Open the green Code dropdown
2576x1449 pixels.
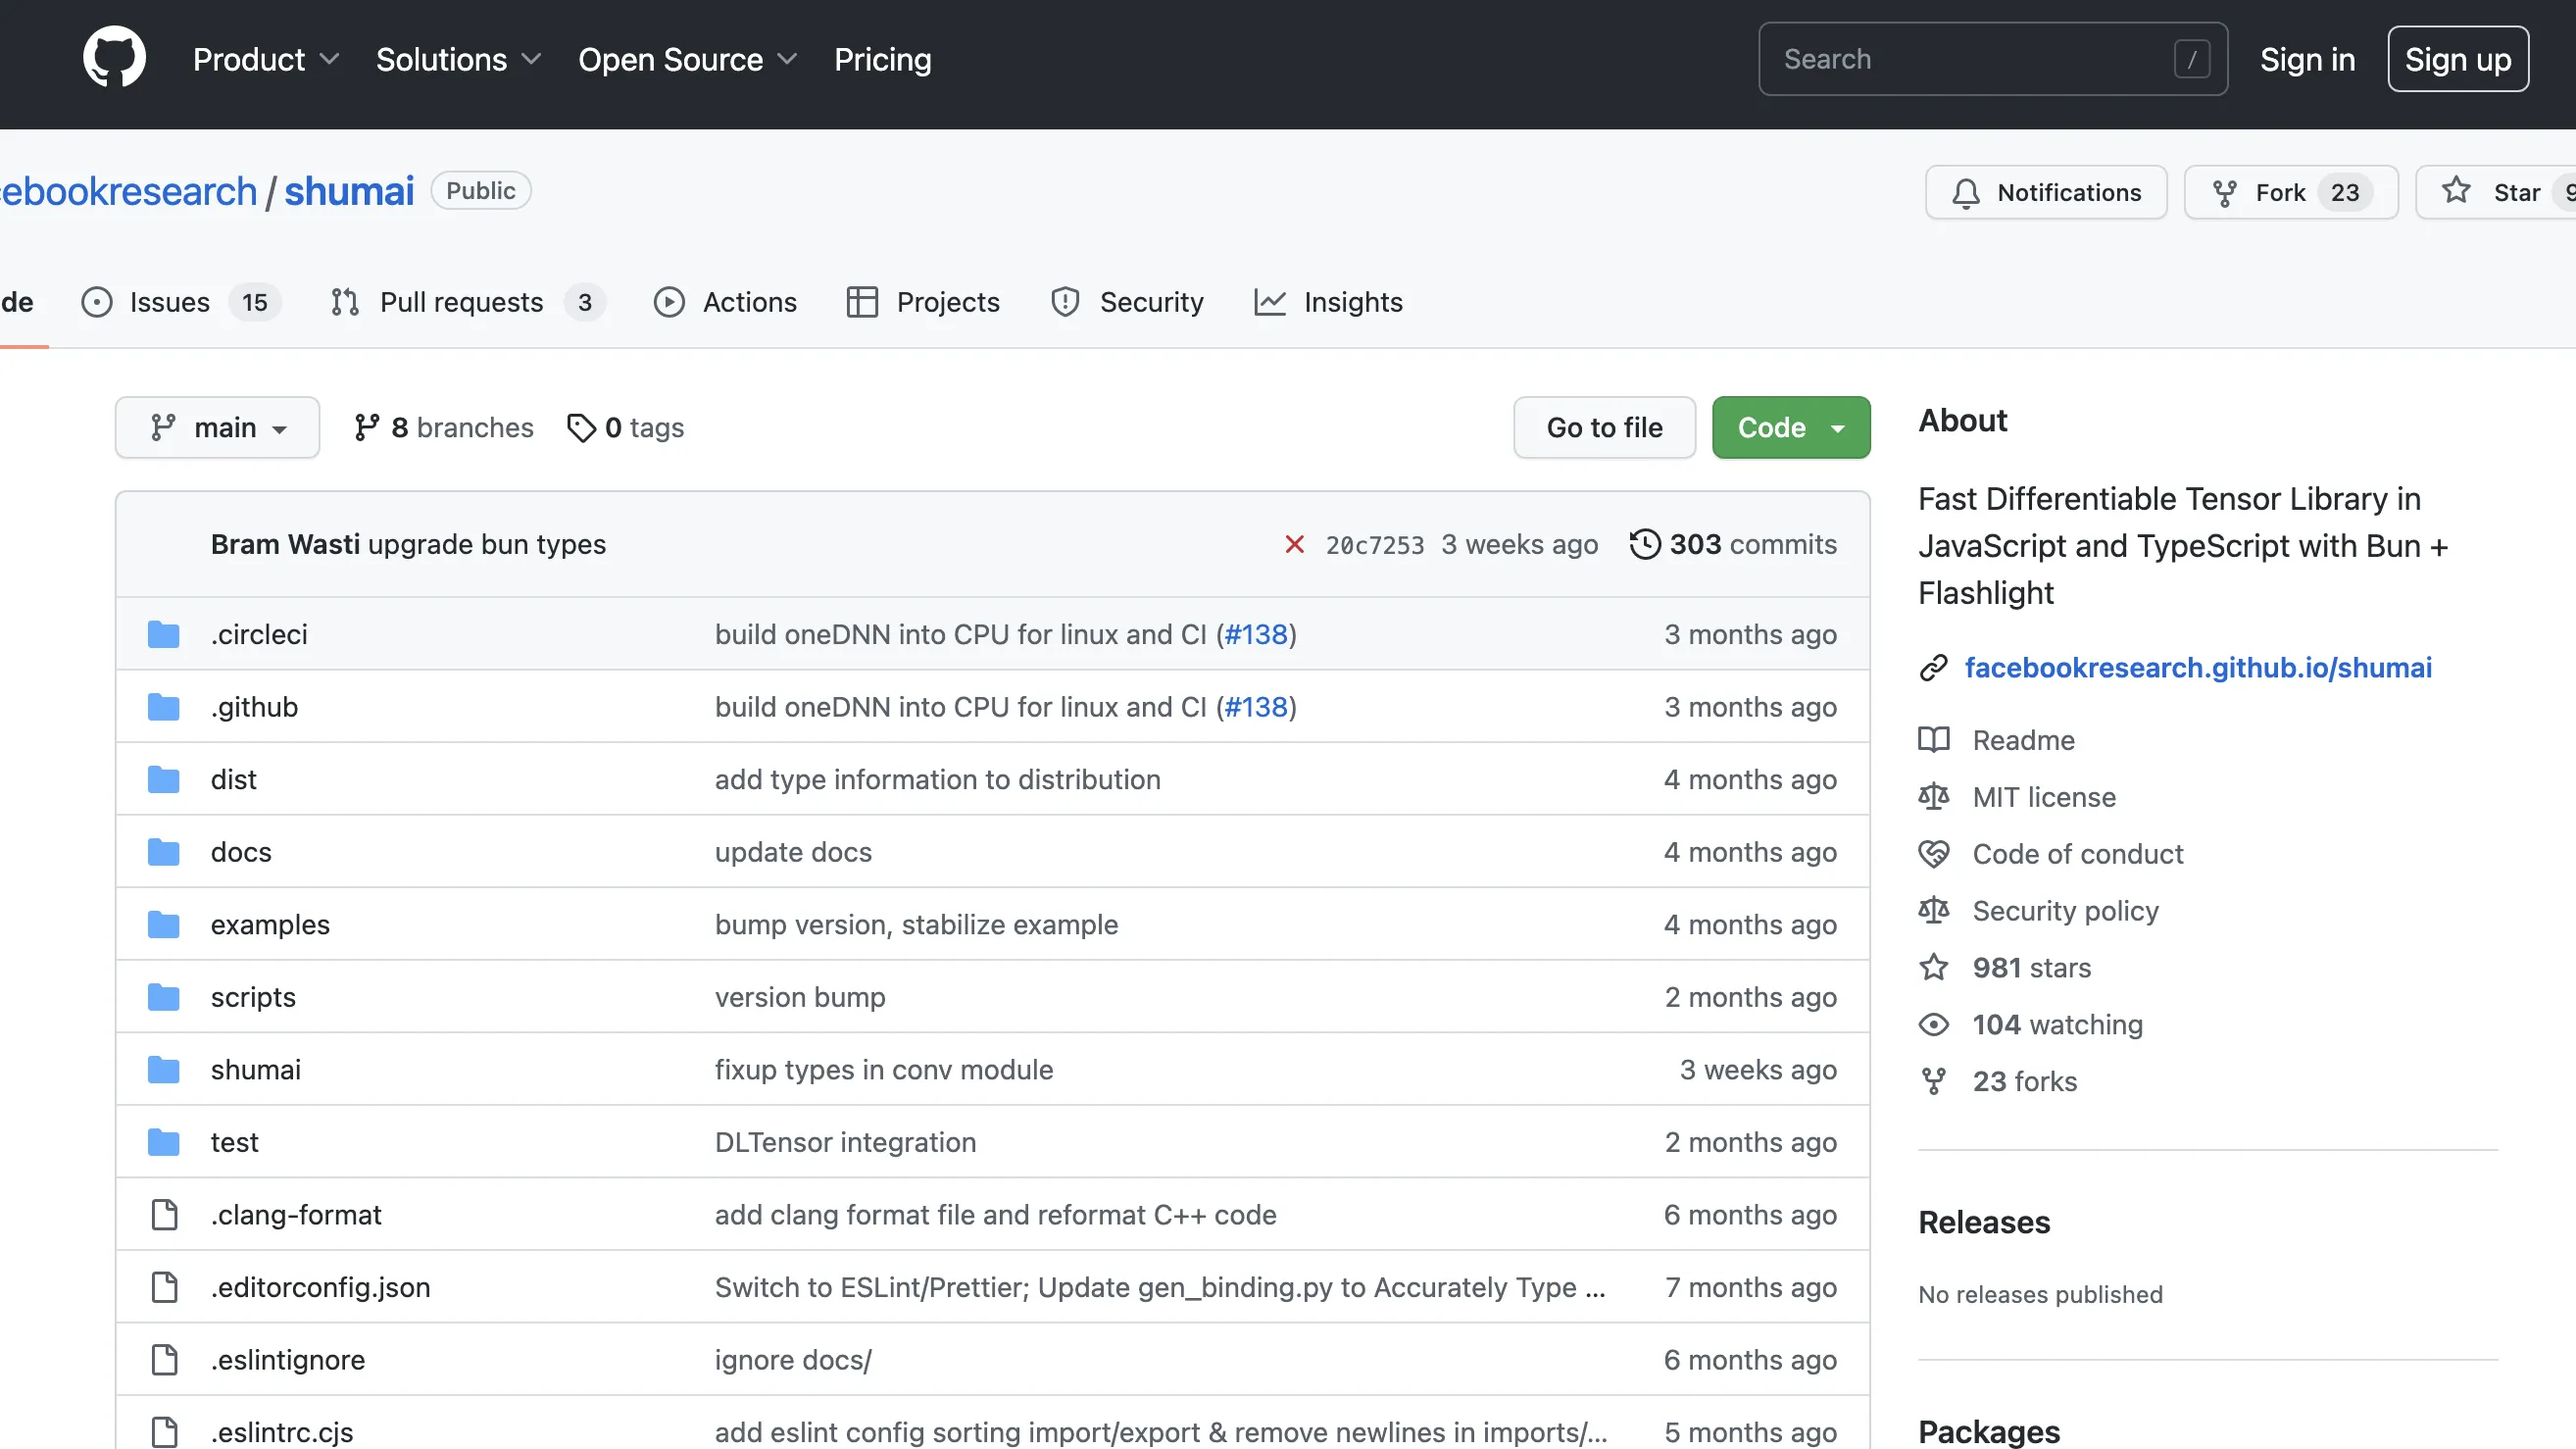[1790, 427]
